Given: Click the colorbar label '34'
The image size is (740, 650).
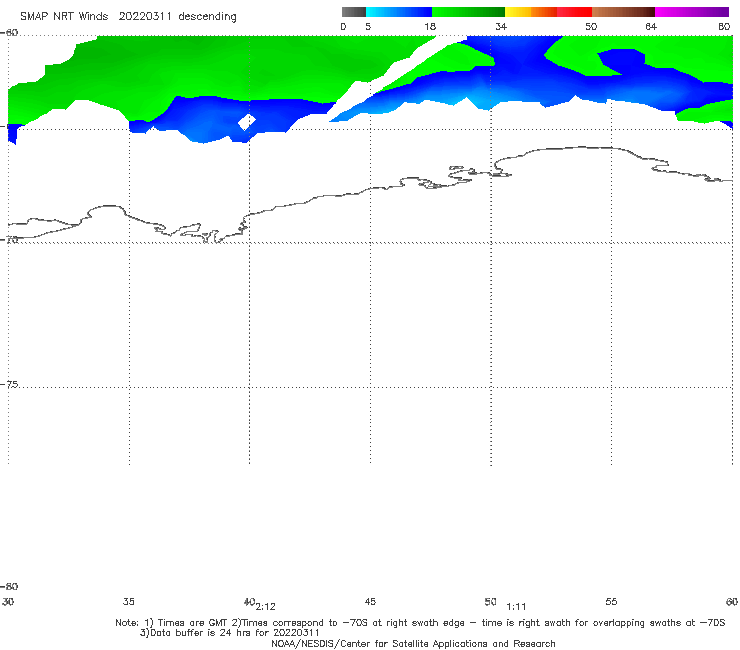Looking at the screenshot, I should (501, 26).
